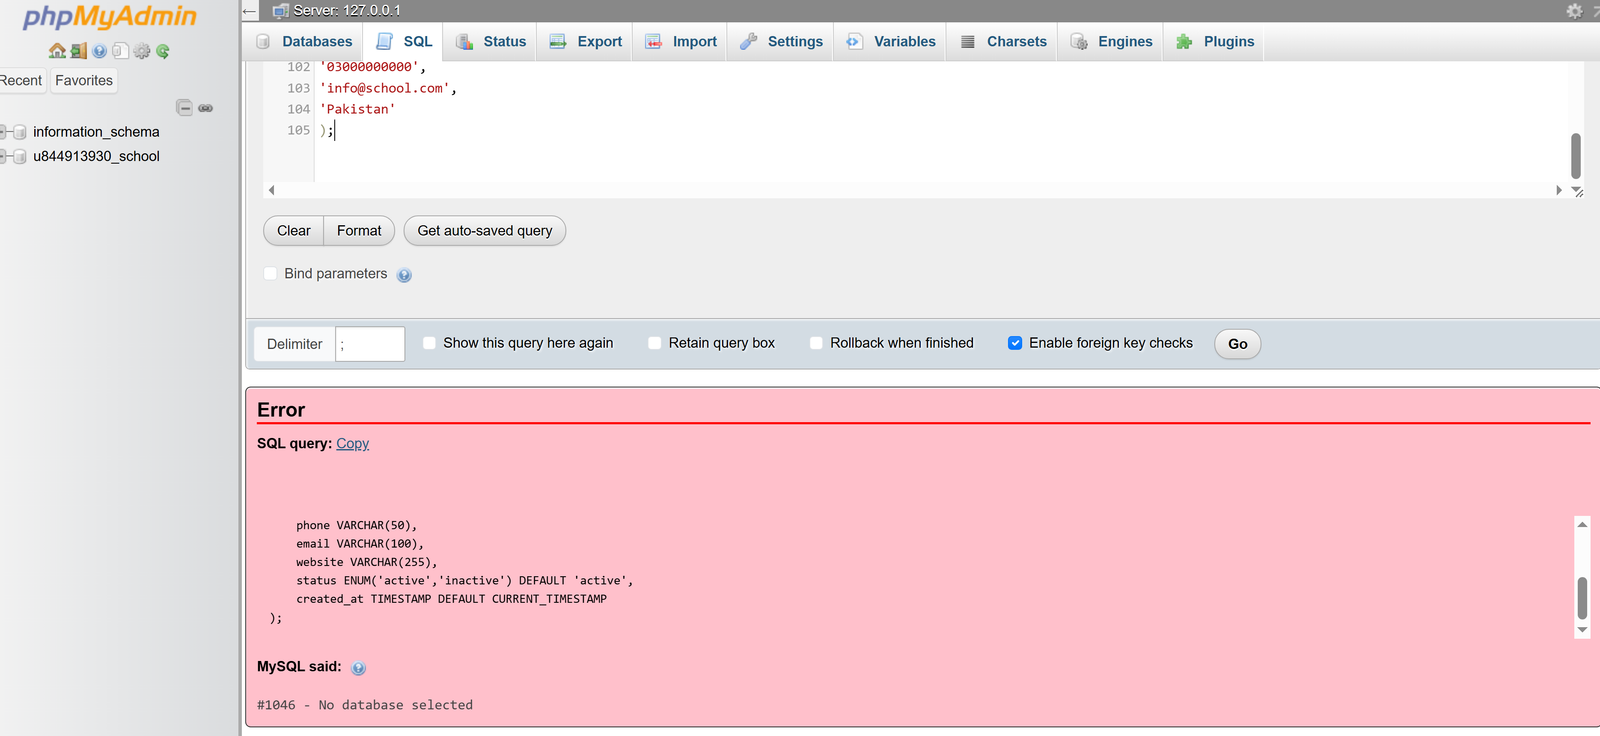Reload navigation panel with green refresh icon
The width and height of the screenshot is (1600, 736).
click(x=163, y=51)
